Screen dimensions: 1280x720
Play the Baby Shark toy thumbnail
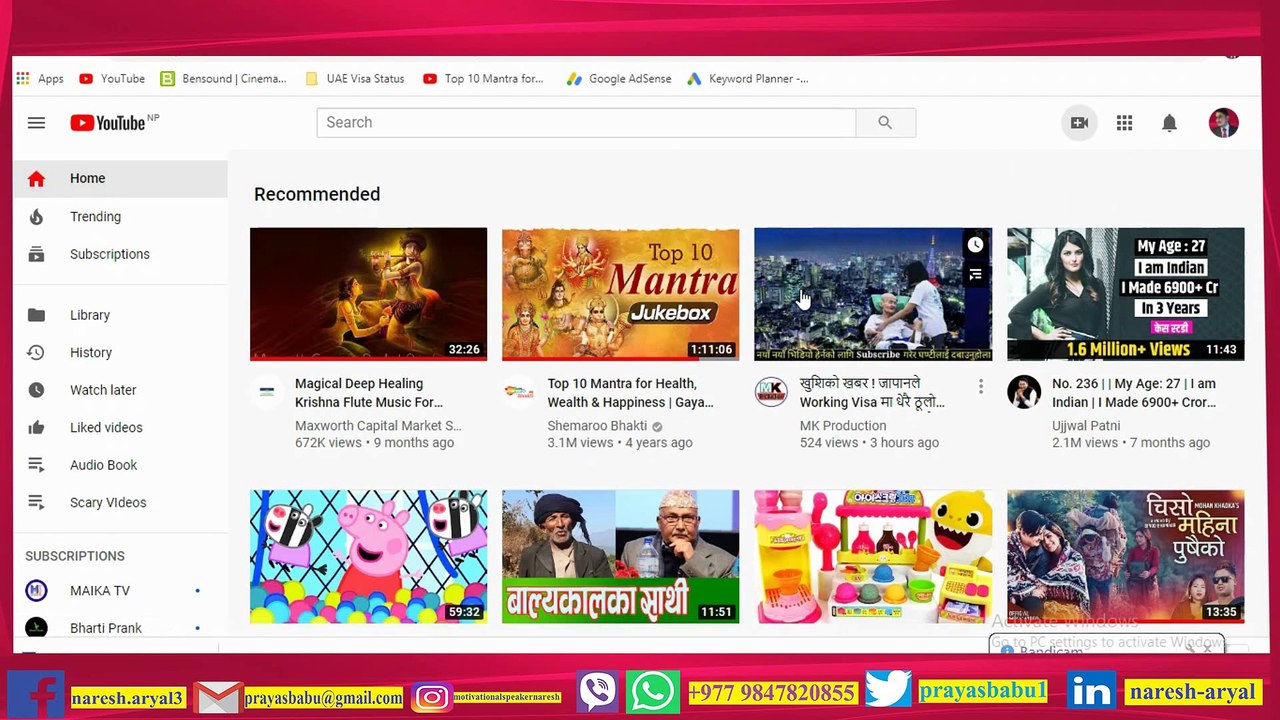[x=872, y=556]
